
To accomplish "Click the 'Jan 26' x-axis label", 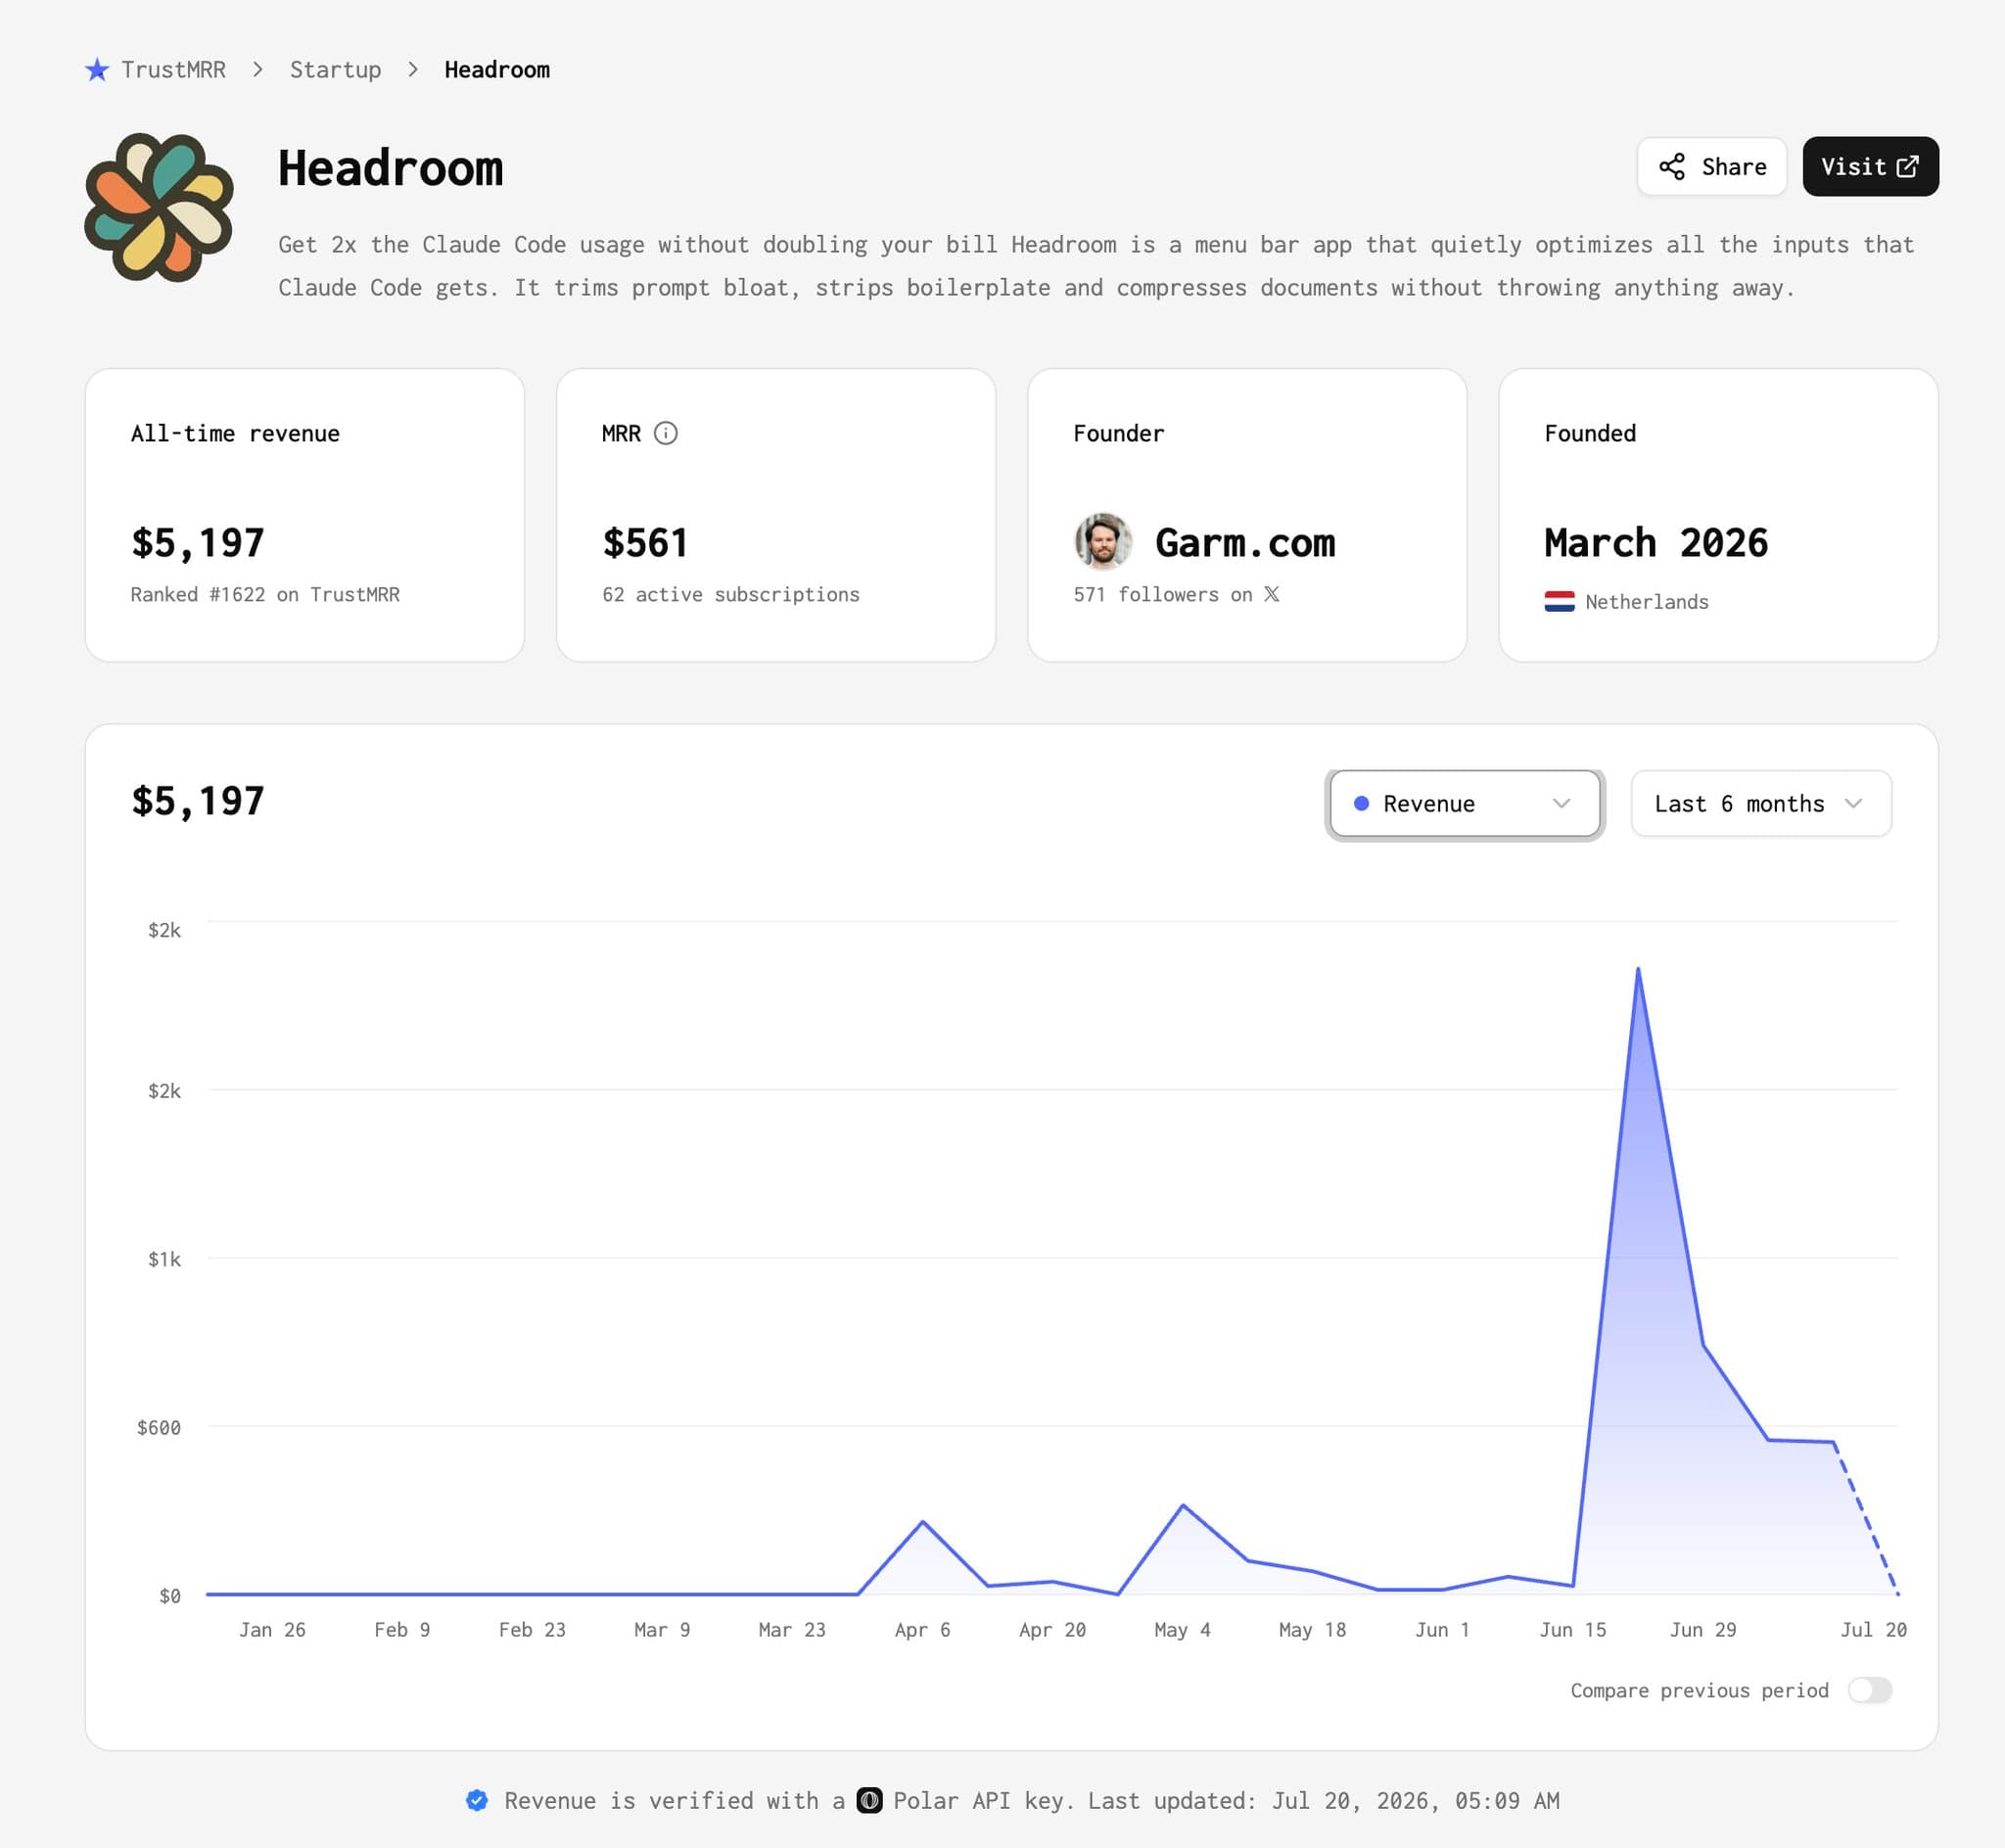I will [x=272, y=1629].
